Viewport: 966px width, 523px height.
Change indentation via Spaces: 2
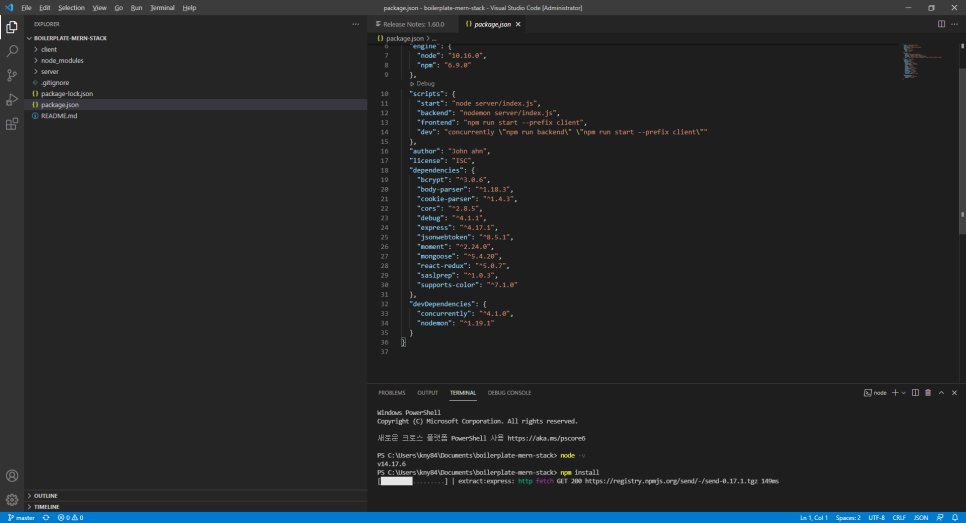click(848, 518)
